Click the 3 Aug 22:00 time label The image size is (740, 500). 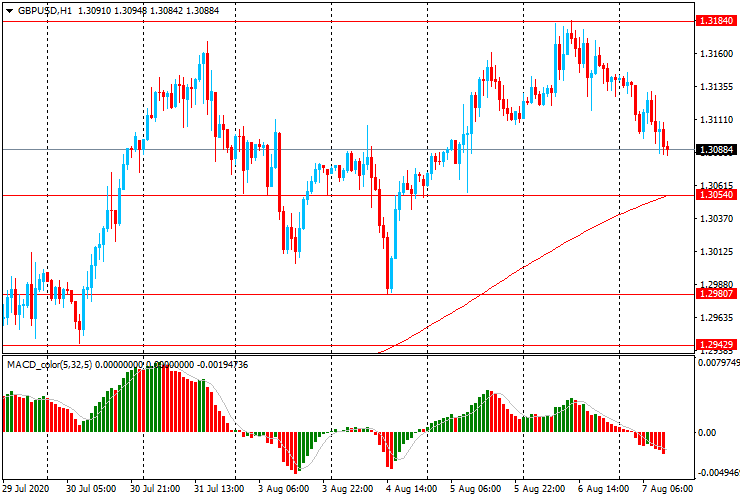click(347, 488)
